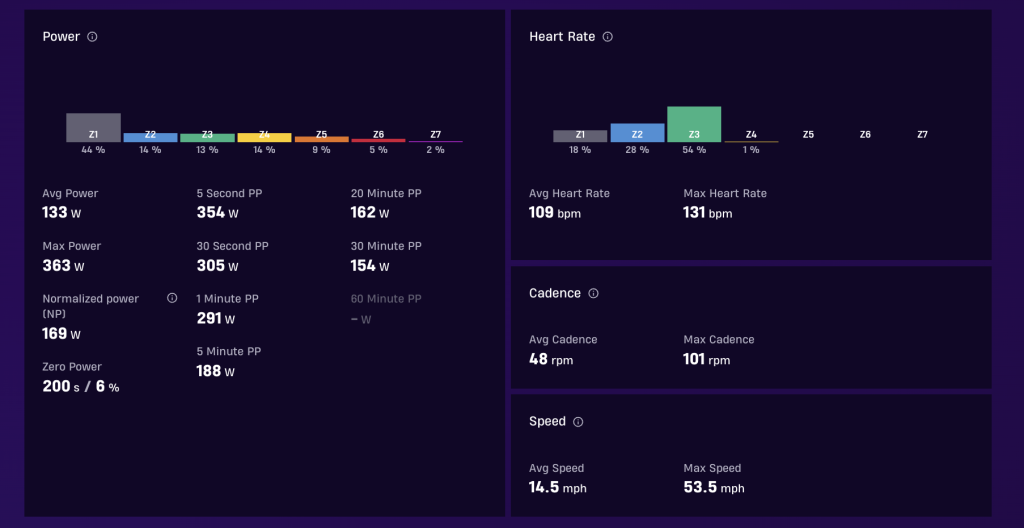Click the 9 % power zone value
The height and width of the screenshot is (528, 1024).
321,150
